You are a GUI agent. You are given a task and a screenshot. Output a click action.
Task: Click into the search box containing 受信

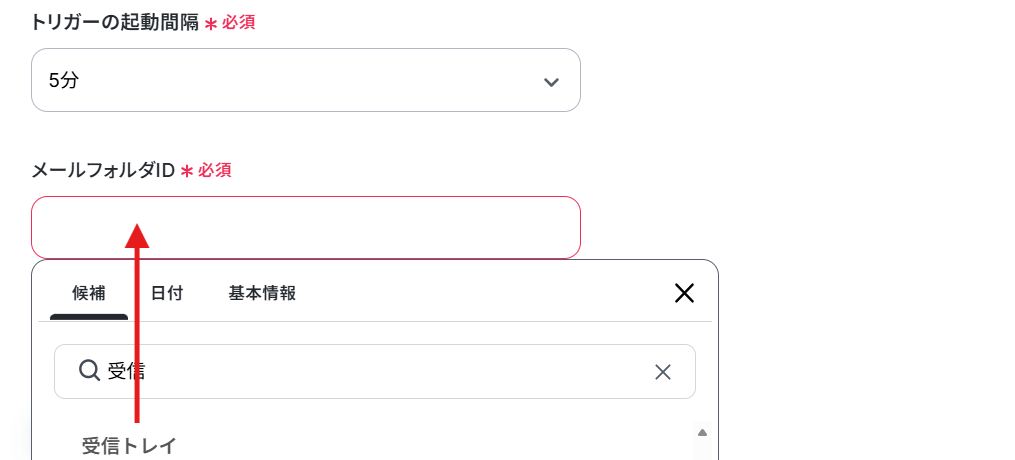point(375,371)
